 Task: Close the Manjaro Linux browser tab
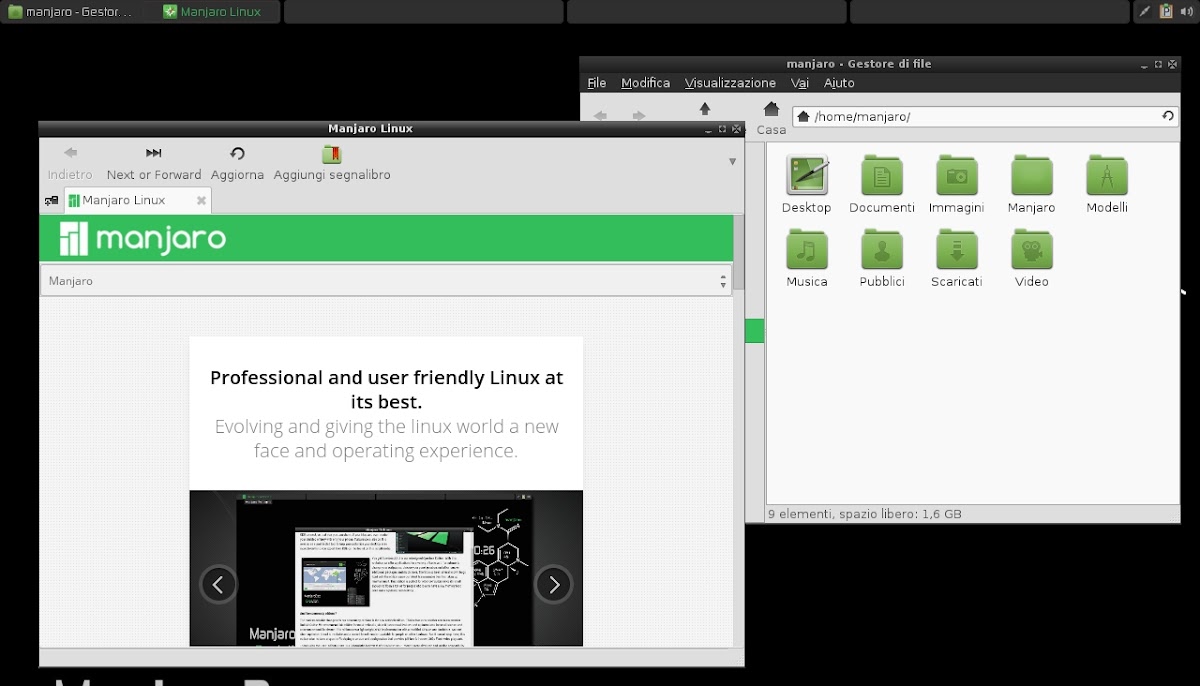pos(201,200)
